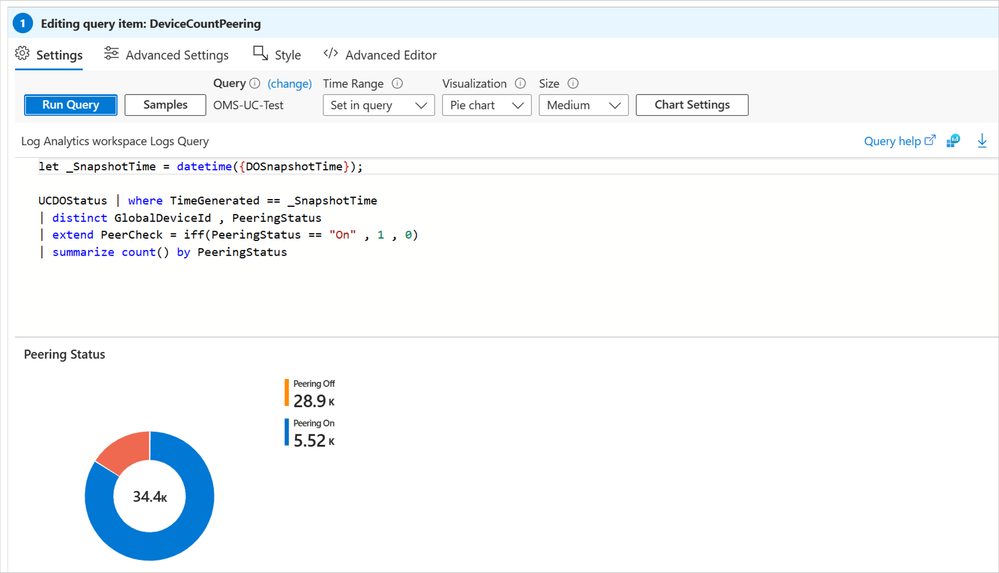
Task: Open the Query help link
Action: [x=900, y=141]
